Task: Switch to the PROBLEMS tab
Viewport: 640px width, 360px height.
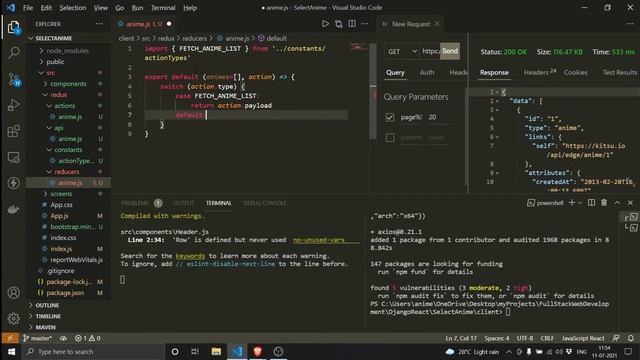Action: (135, 203)
